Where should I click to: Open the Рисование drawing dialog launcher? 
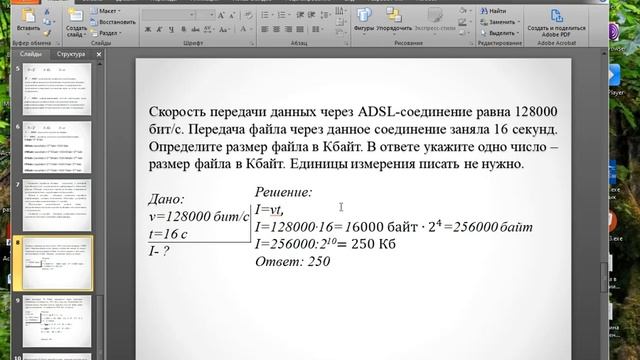[x=471, y=43]
